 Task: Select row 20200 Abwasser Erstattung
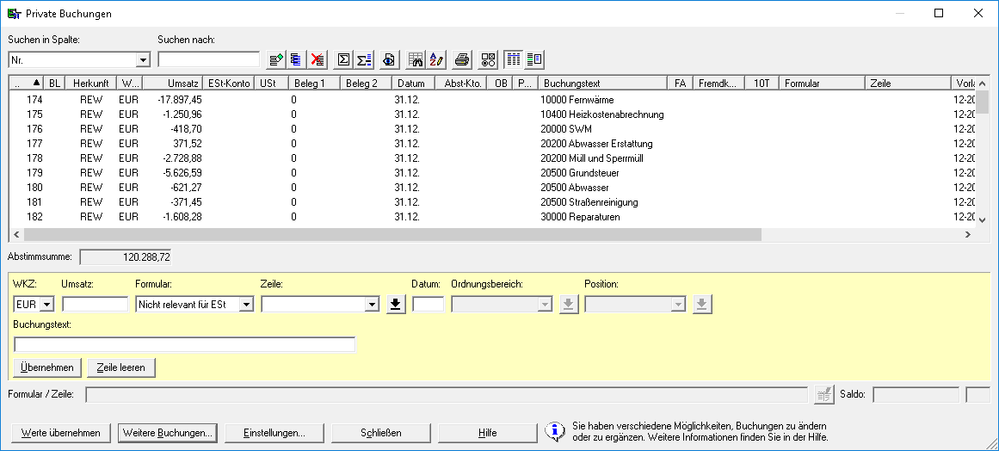point(492,143)
